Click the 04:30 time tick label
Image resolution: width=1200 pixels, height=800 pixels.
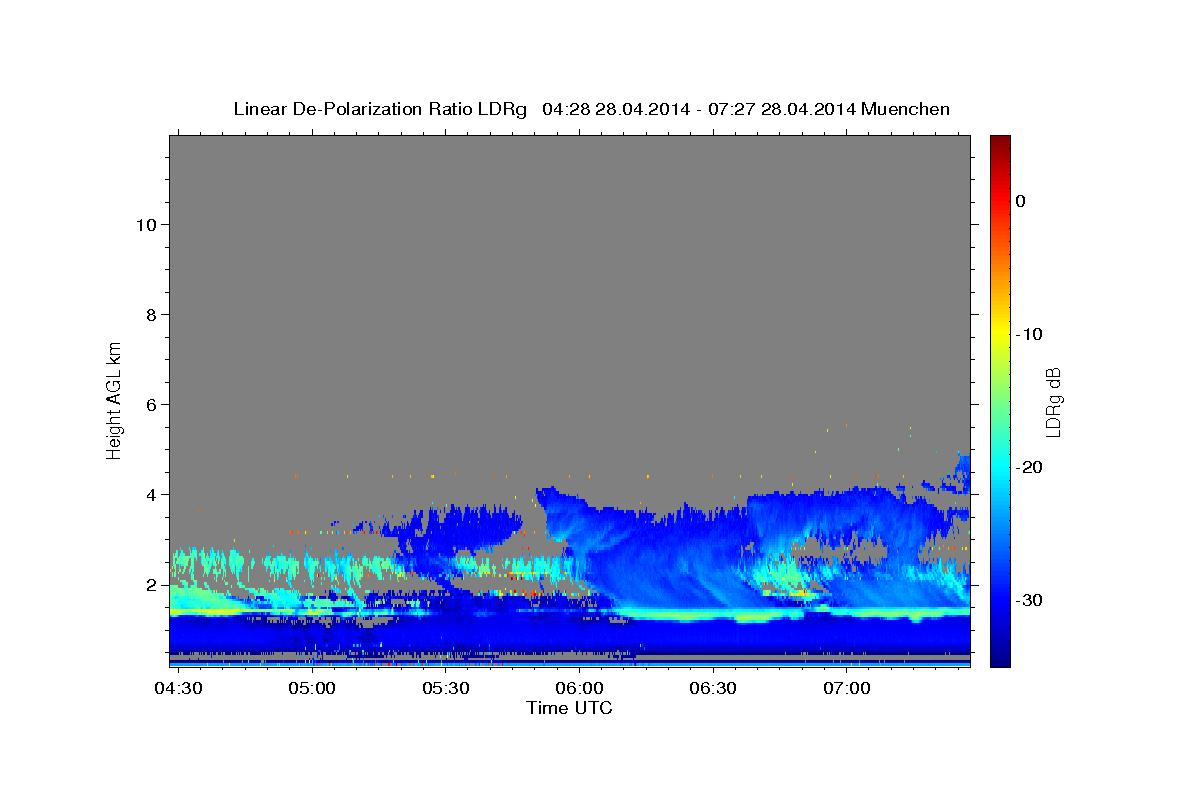tap(178, 689)
